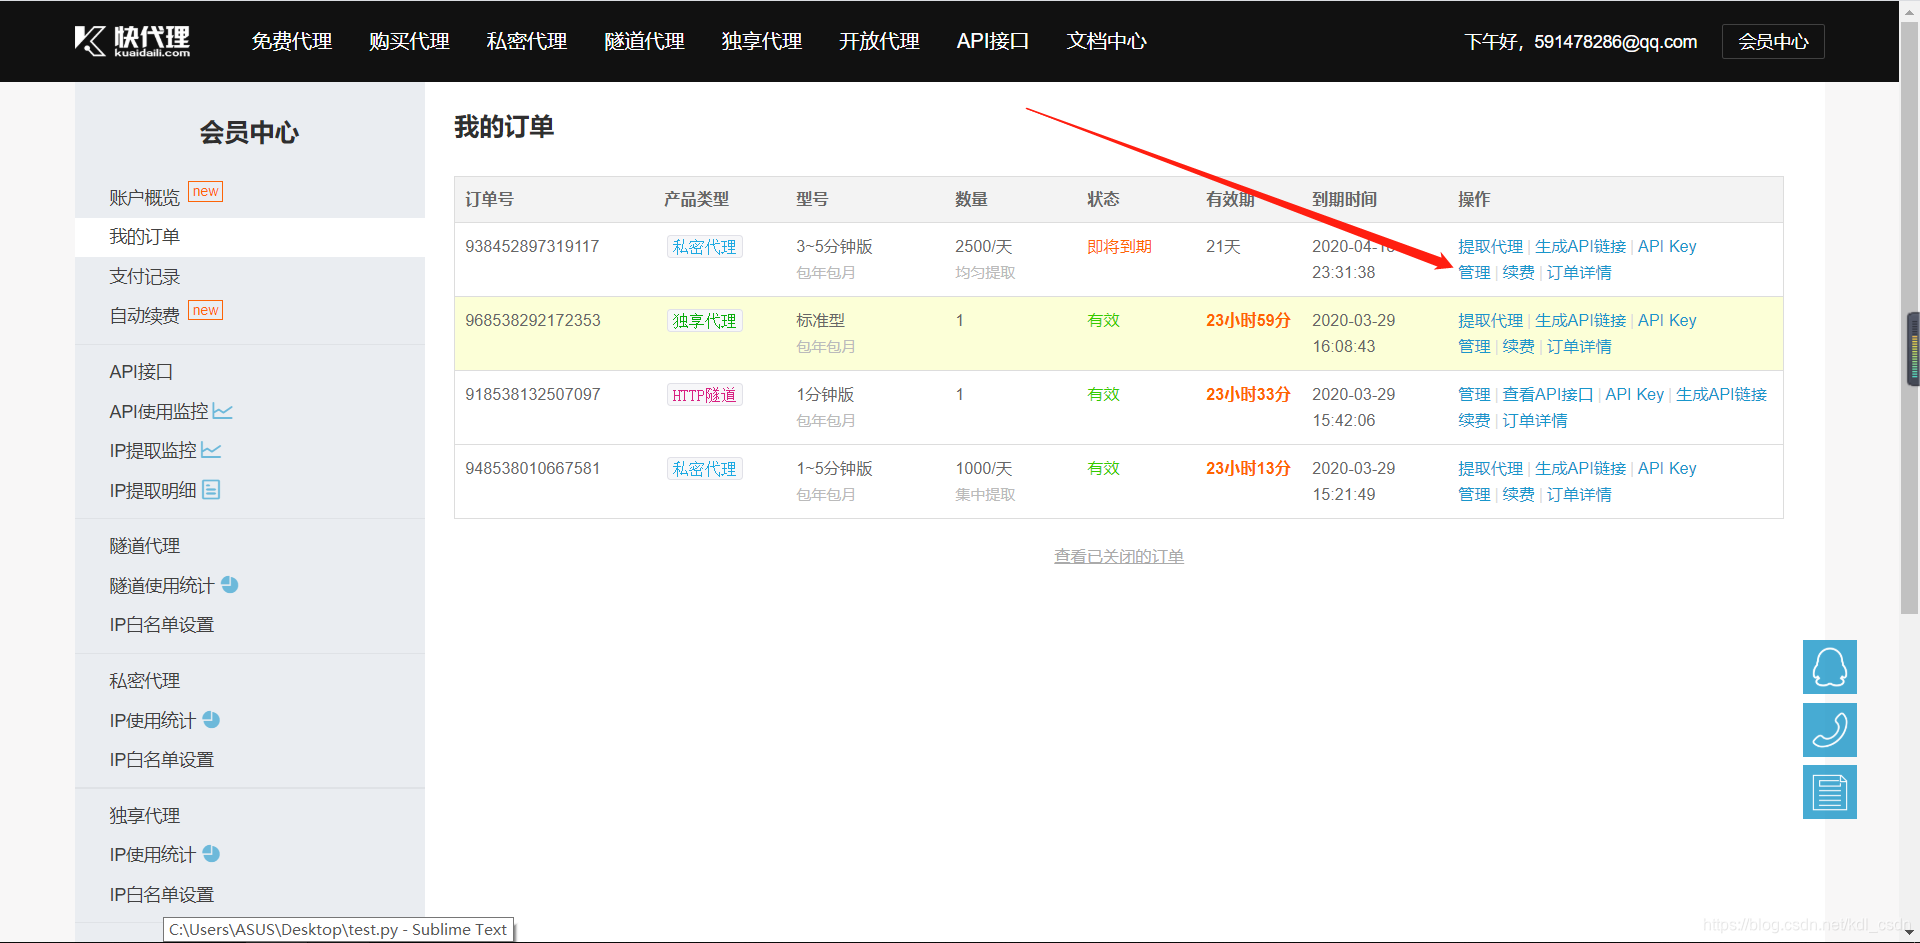Click account email 591478286@qq.com

click(x=1615, y=41)
